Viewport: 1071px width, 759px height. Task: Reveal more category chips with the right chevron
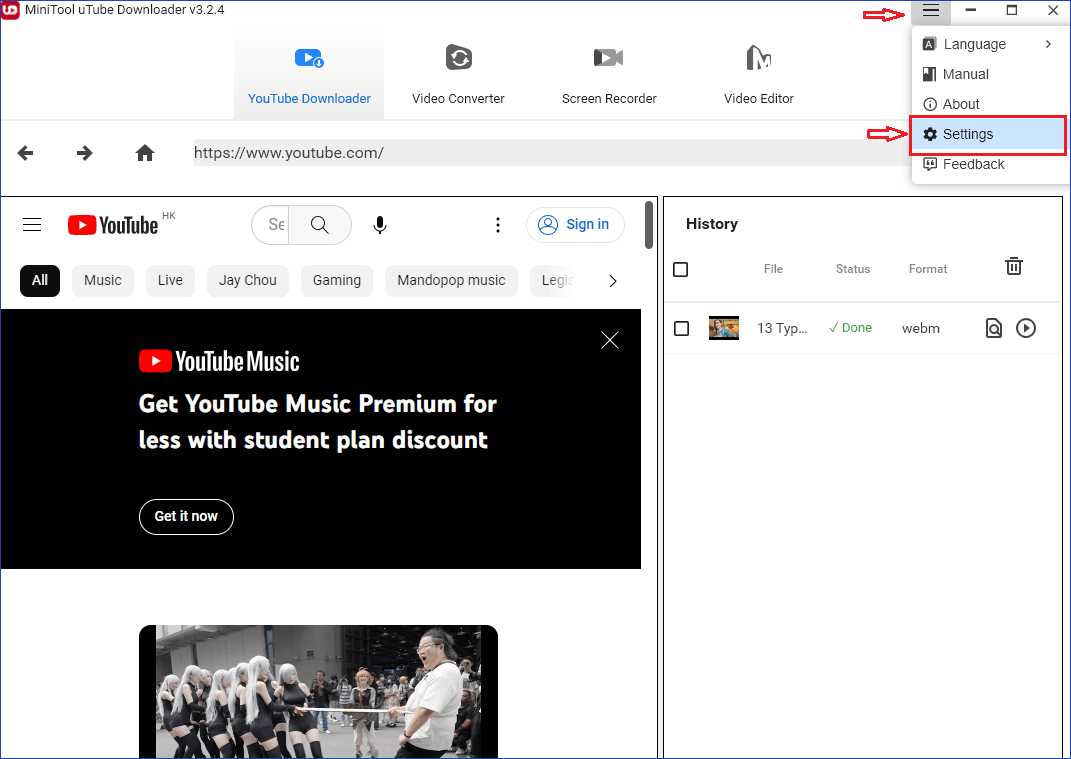[612, 281]
